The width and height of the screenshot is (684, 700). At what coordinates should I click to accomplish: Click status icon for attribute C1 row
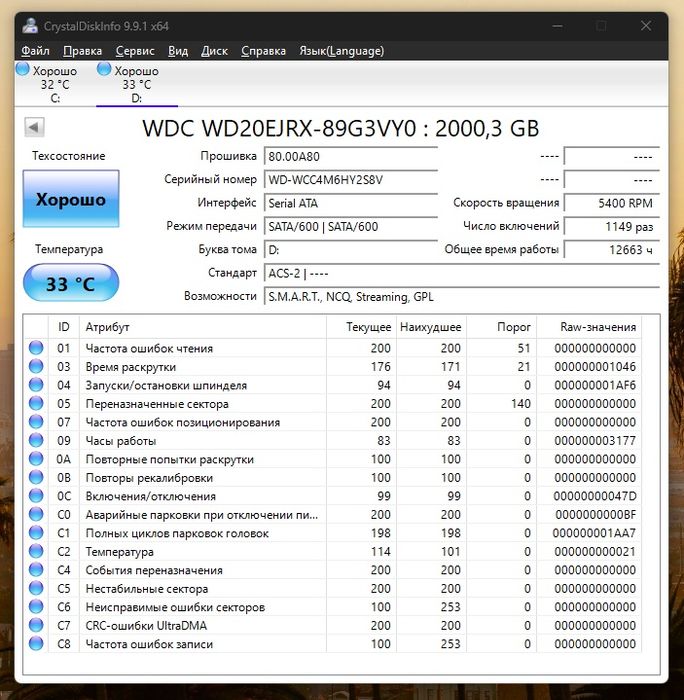(x=36, y=533)
